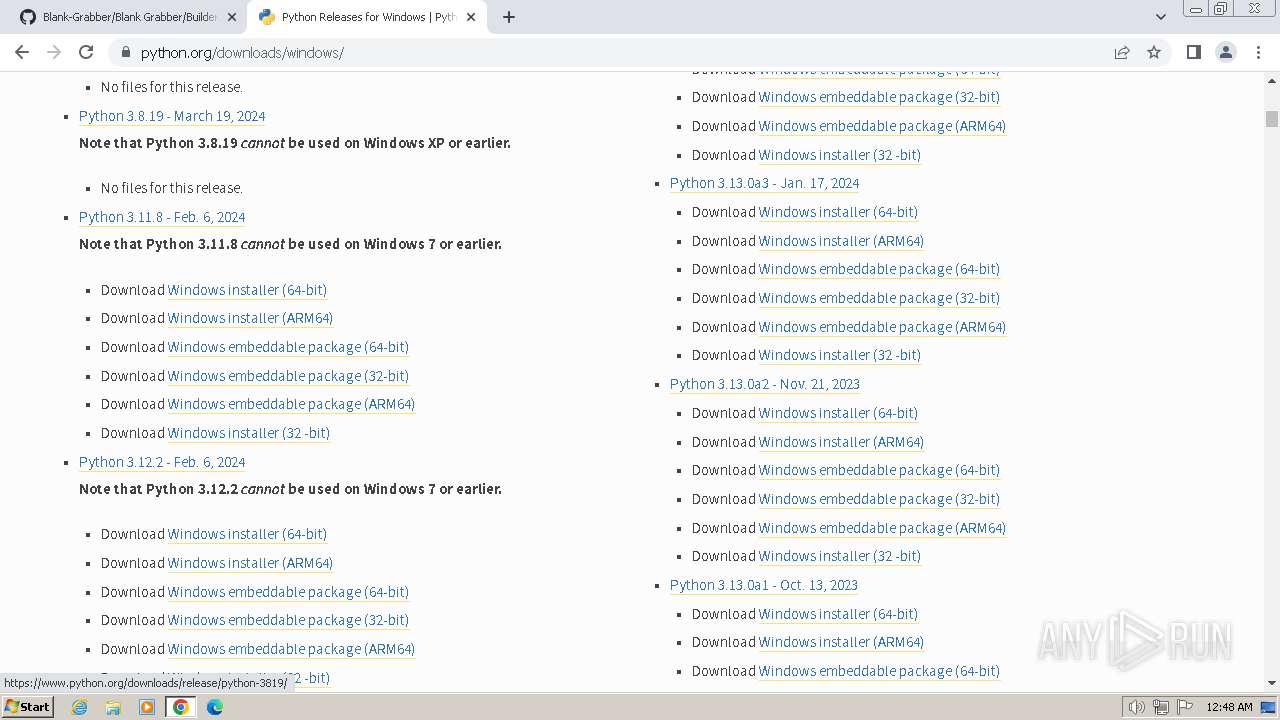Click scrollbar up arrow
The height and width of the screenshot is (720, 1280).
point(1272,79)
